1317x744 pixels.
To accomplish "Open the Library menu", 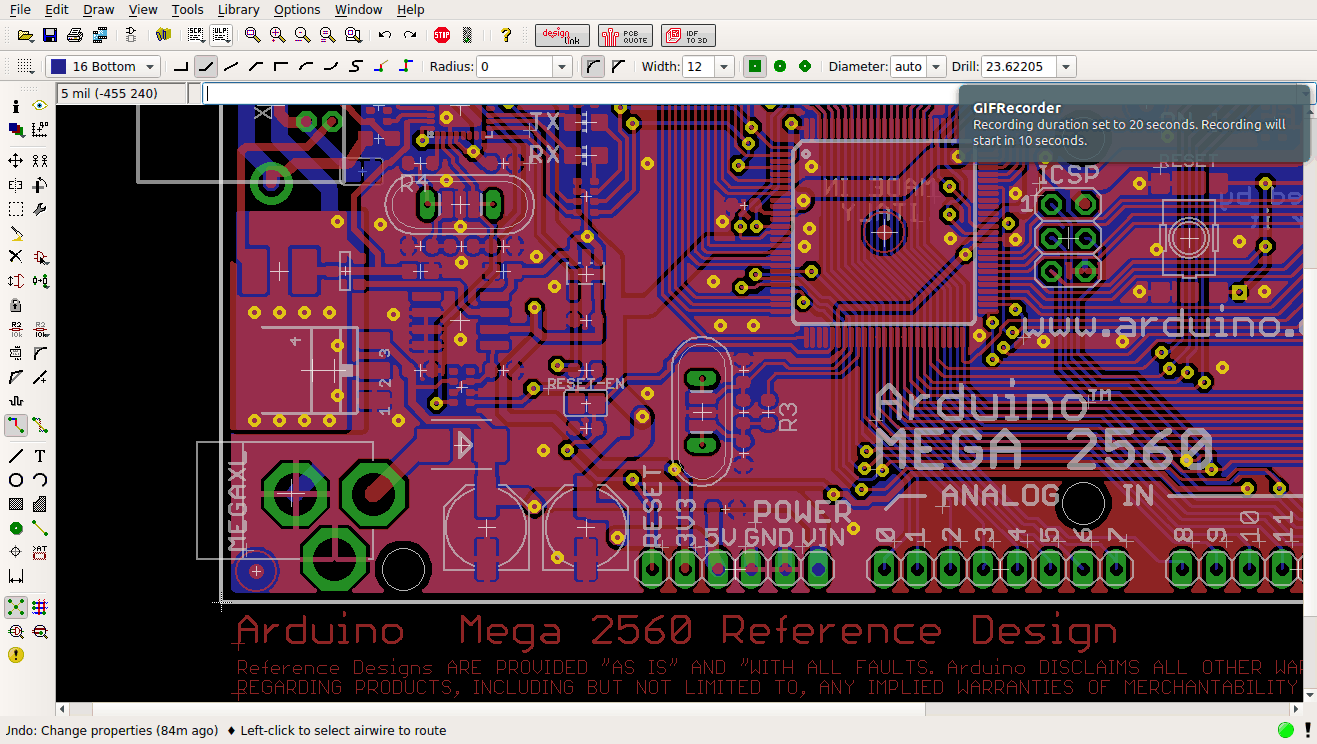I will [238, 10].
